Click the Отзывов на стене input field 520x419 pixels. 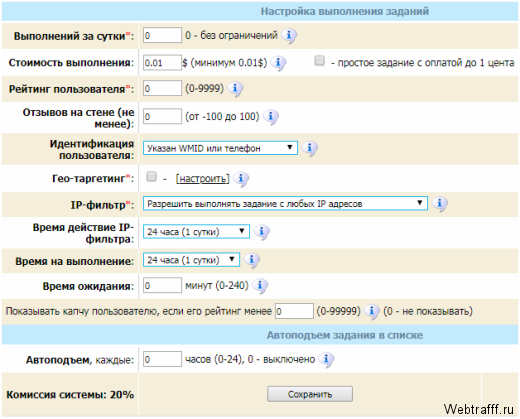coord(162,117)
